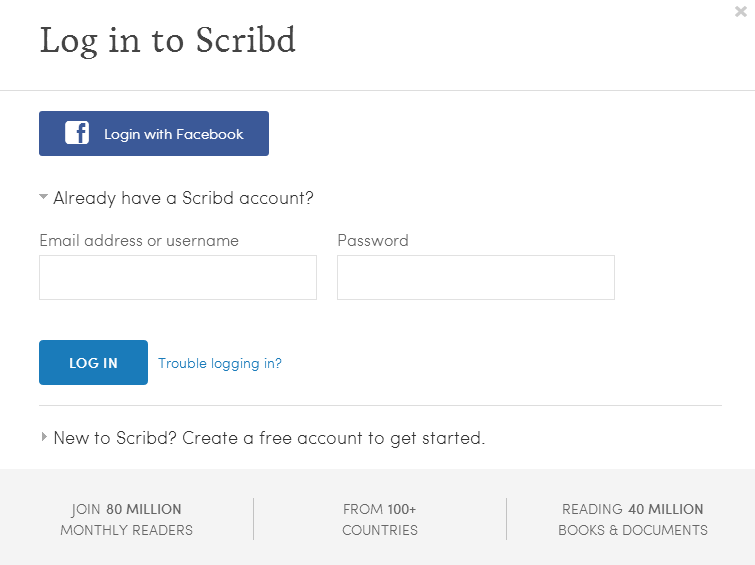Click the divider line below the LOG IN button
755x565 pixels.
click(x=380, y=406)
